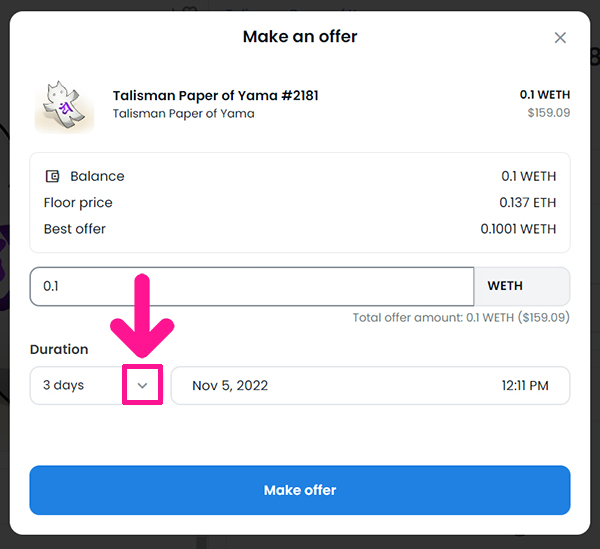Click the 0.1 WETH item price
The image size is (600, 549).
tap(545, 94)
